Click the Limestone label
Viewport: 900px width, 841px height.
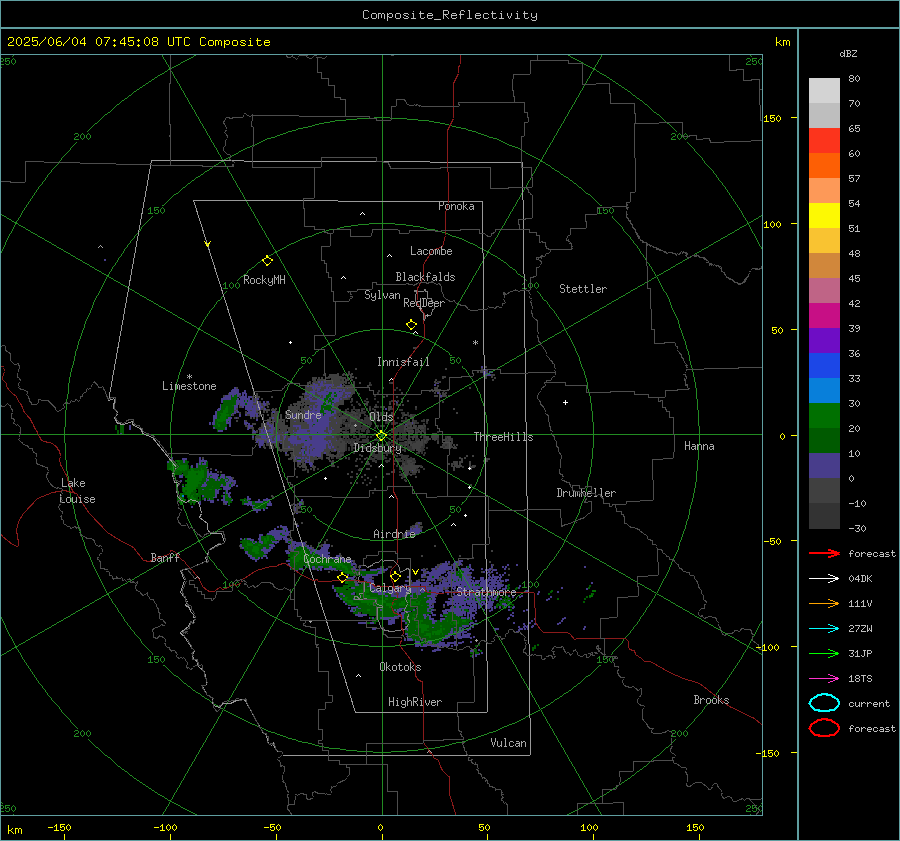click(x=189, y=386)
